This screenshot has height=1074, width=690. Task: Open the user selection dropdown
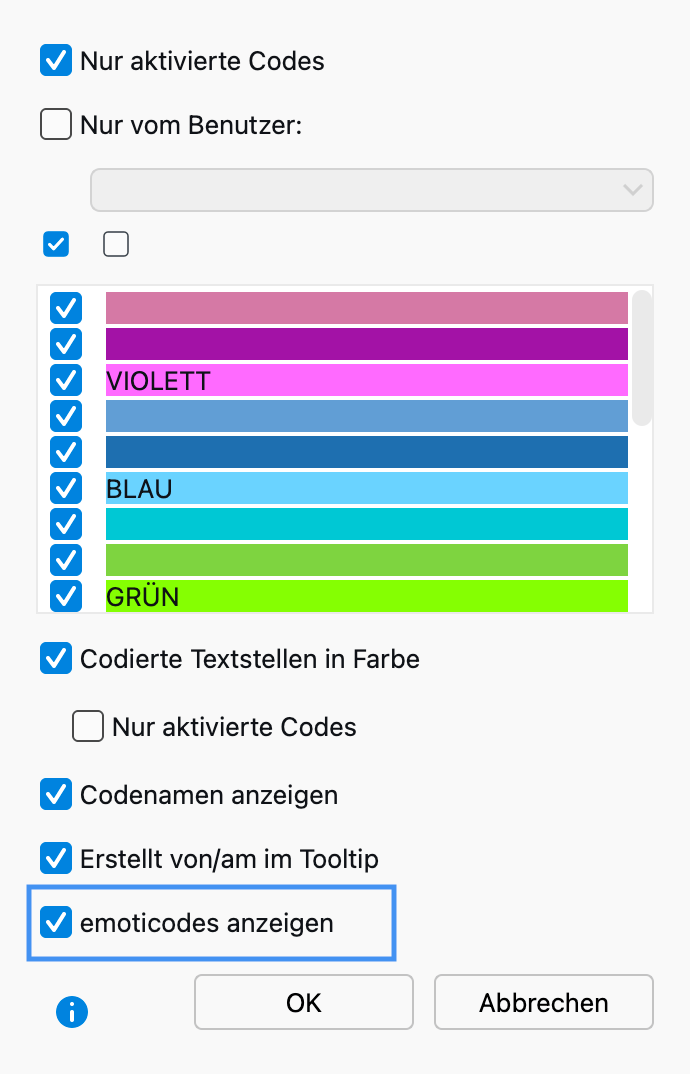click(x=371, y=189)
